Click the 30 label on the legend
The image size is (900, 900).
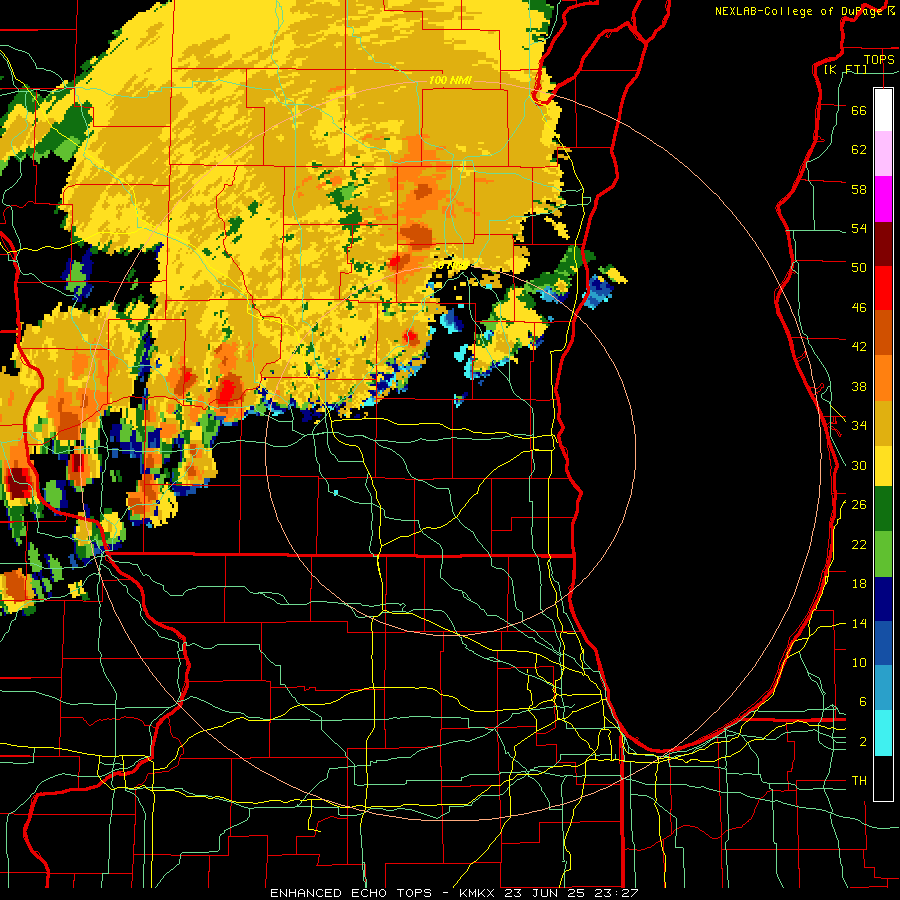(x=859, y=465)
